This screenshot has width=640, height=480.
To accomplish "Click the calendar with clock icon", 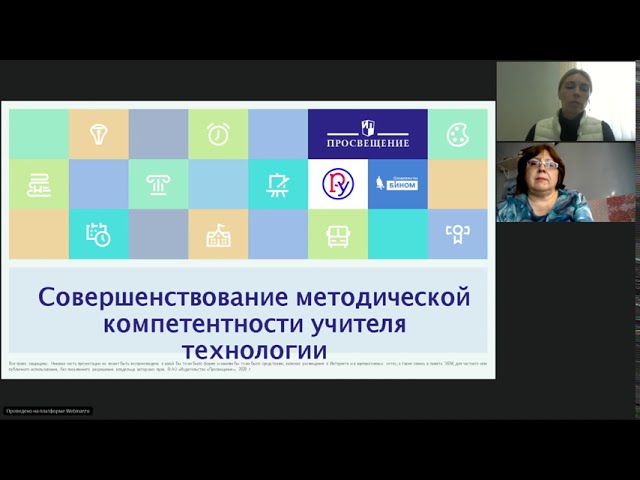I will [x=99, y=234].
